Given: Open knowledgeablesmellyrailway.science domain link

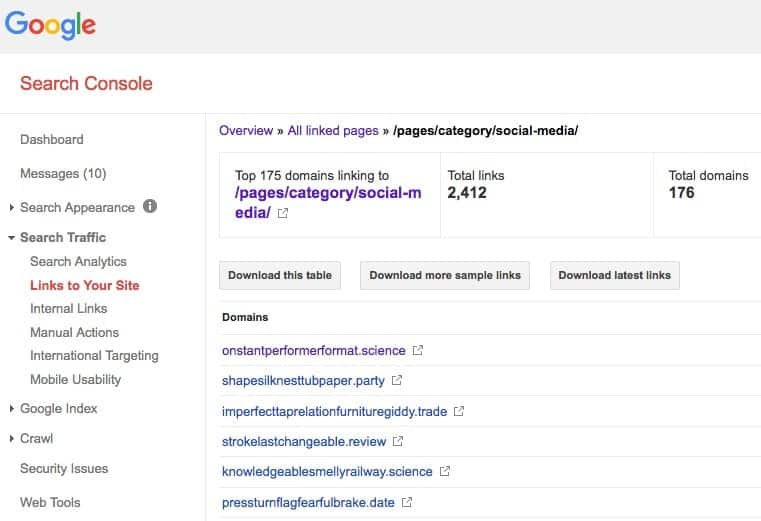Looking at the screenshot, I should coord(327,471).
